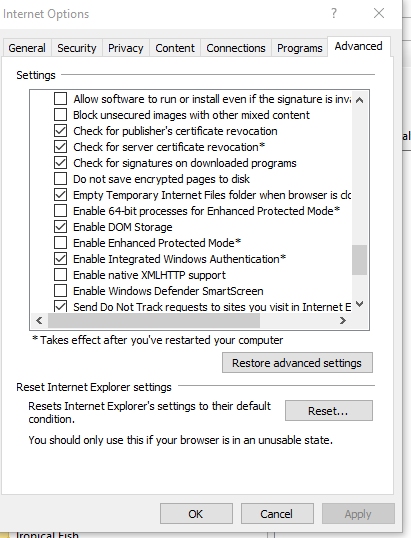Screen dimensions: 411x538
Task: Toggle Check for server certificate revocation
Action: coord(61,147)
